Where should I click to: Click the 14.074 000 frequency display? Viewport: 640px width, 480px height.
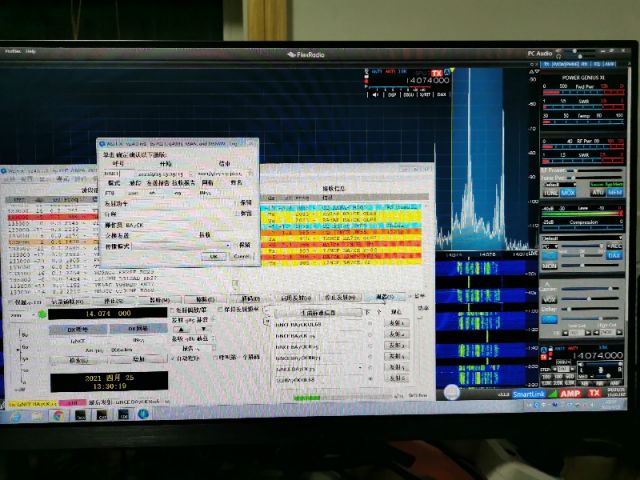pyautogui.click(x=108, y=313)
